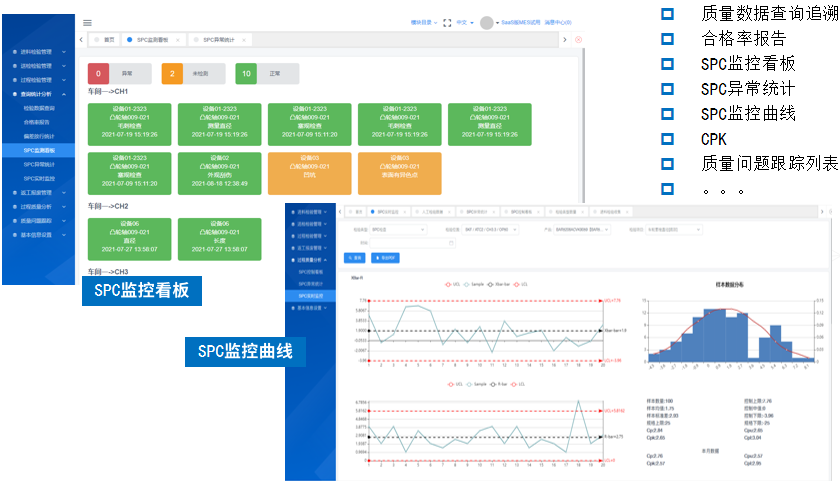Click the user avatar icon
Screen dimensions: 840x481
click(x=487, y=22)
